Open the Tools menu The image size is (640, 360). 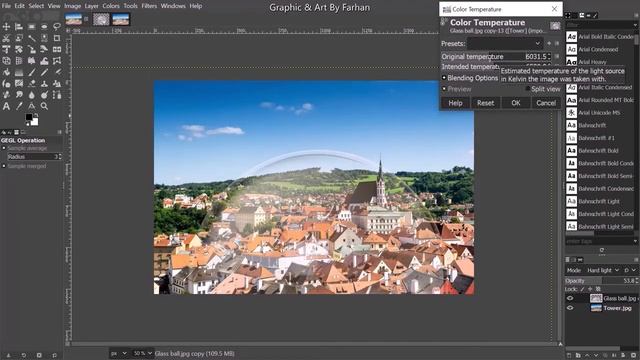coord(130,6)
